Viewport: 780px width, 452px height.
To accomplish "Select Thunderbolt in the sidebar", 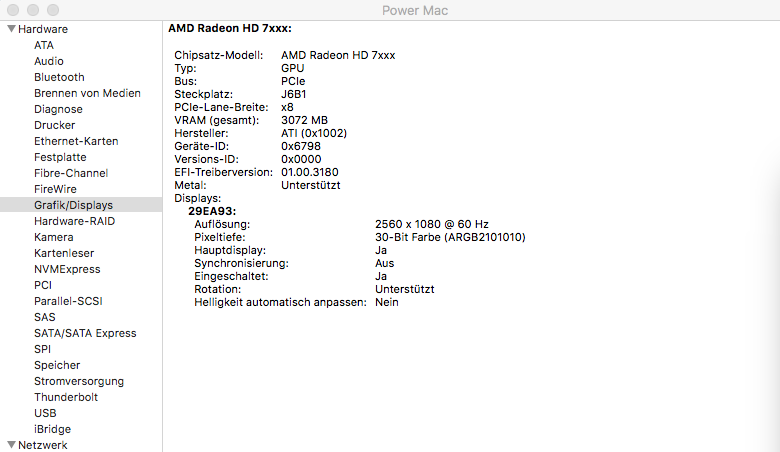I will 66,397.
